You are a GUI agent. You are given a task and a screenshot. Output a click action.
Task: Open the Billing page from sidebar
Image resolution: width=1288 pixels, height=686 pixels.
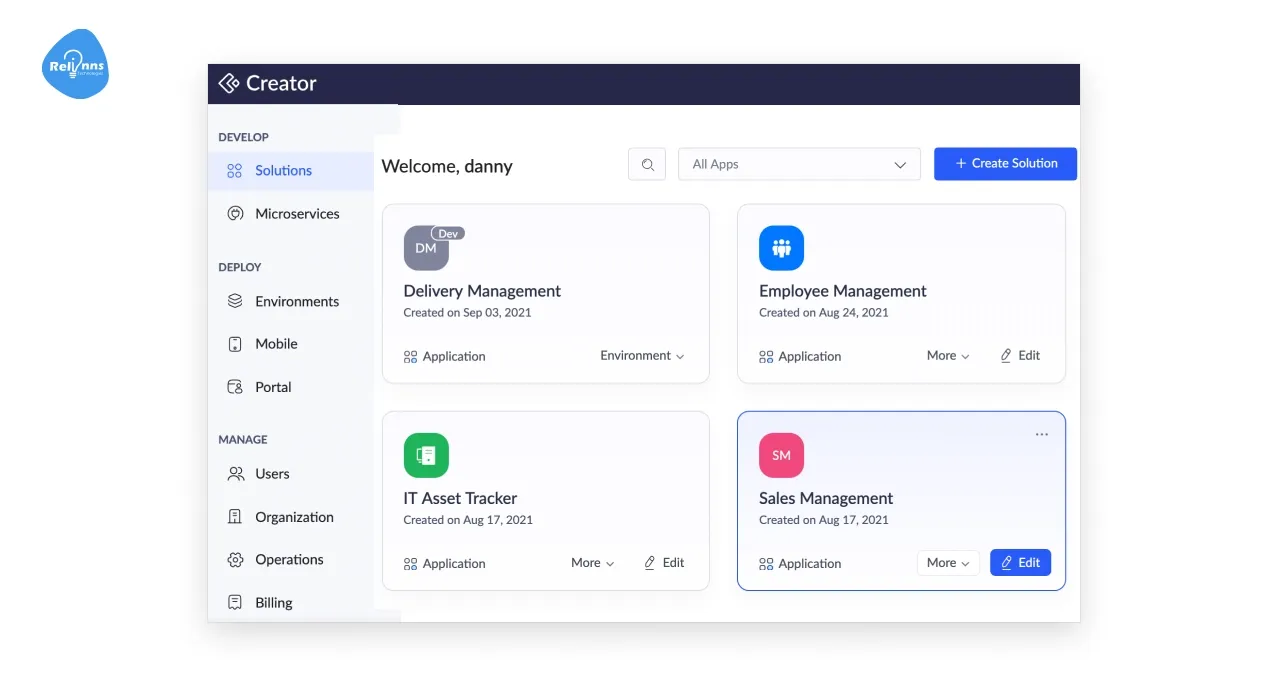pos(273,603)
